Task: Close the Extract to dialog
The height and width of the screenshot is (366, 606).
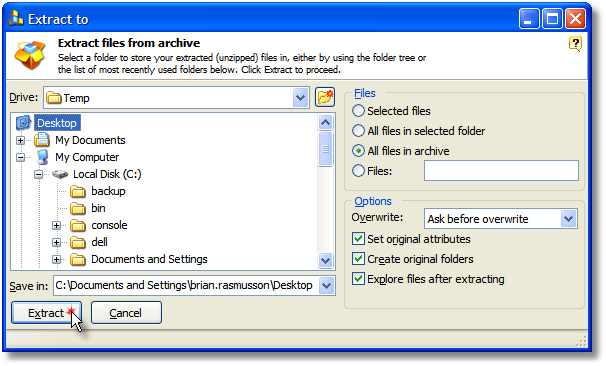Action: pos(575,19)
